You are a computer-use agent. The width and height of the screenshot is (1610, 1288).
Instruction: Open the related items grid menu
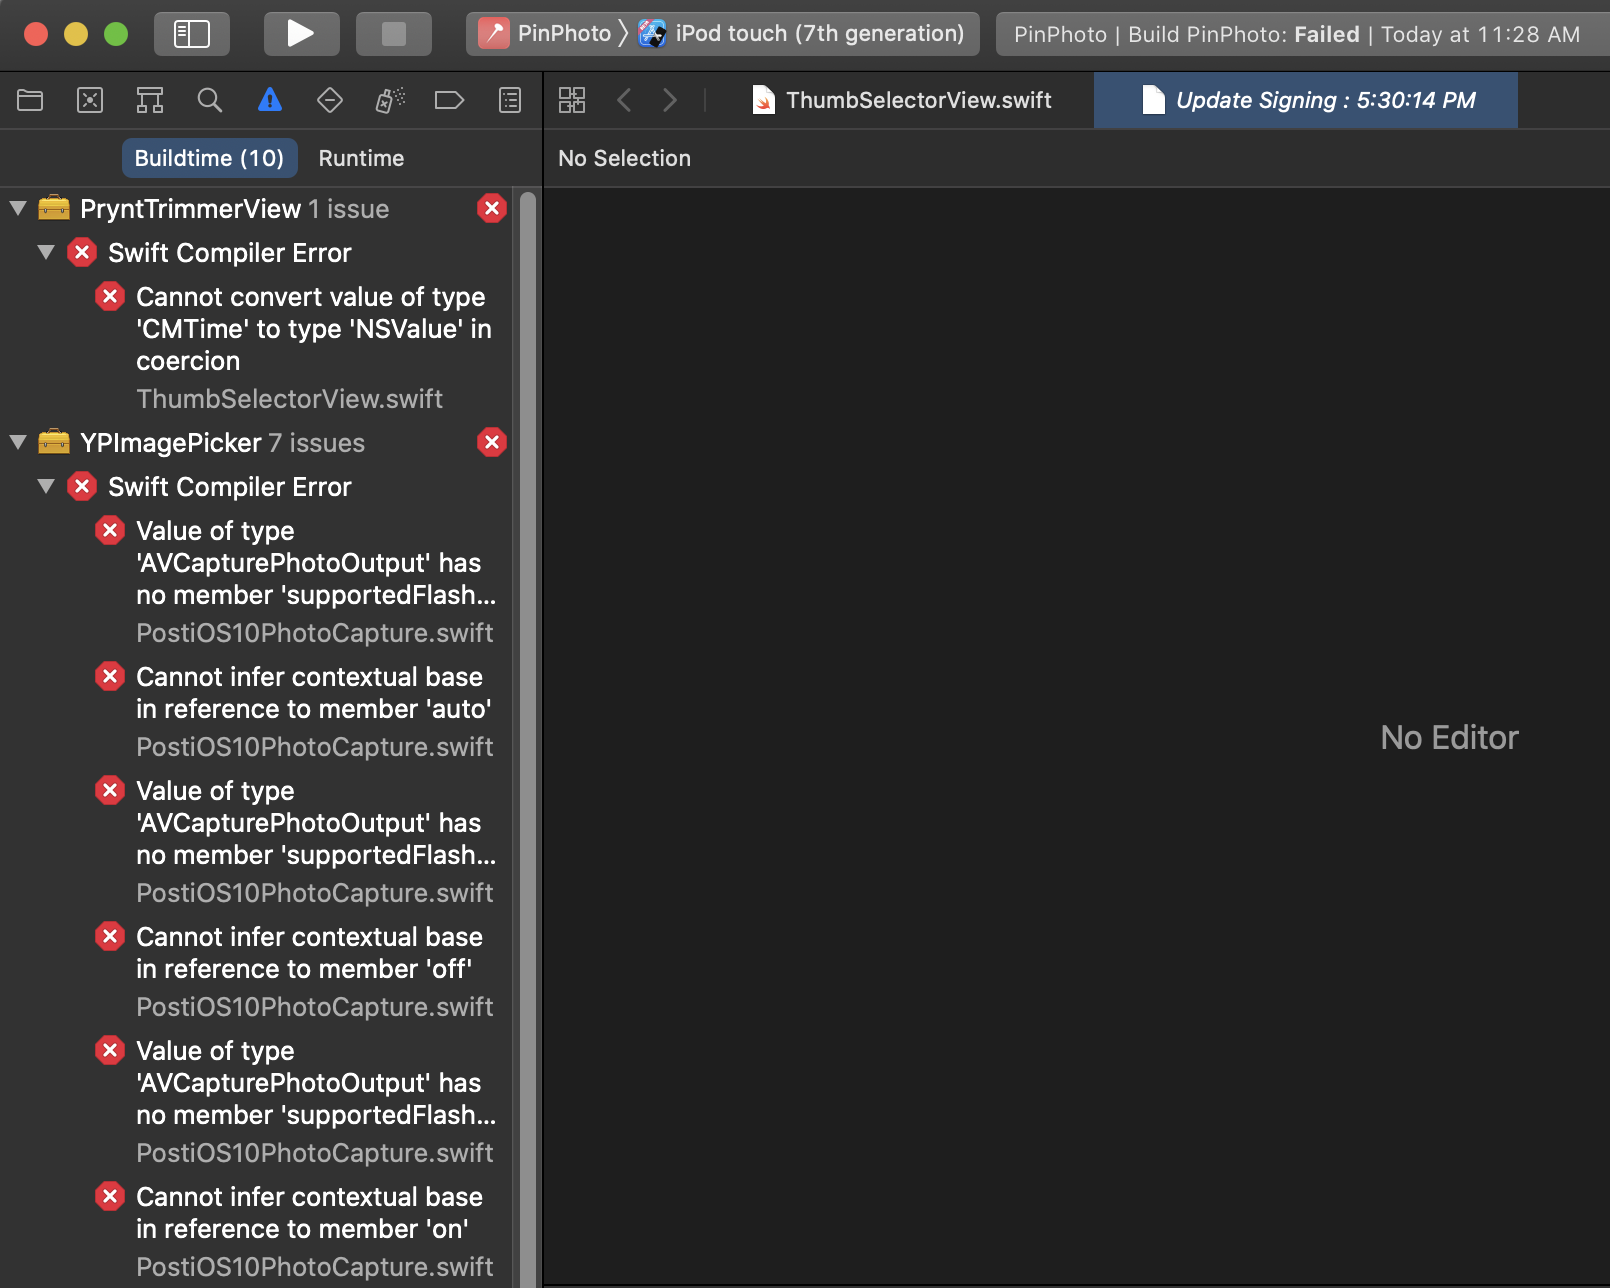(x=572, y=100)
